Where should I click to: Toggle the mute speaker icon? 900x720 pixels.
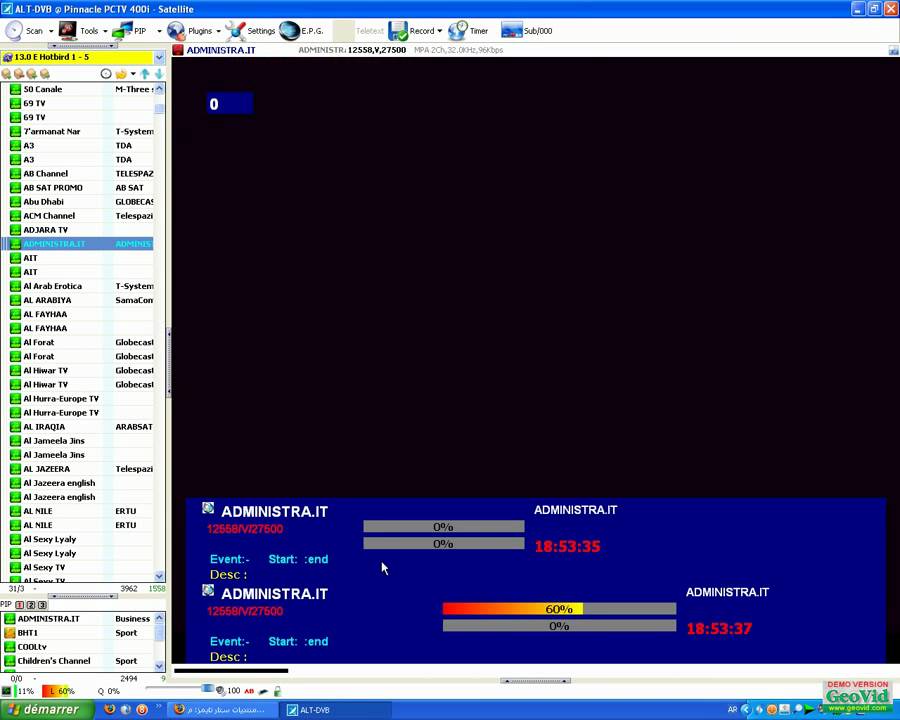(220, 691)
